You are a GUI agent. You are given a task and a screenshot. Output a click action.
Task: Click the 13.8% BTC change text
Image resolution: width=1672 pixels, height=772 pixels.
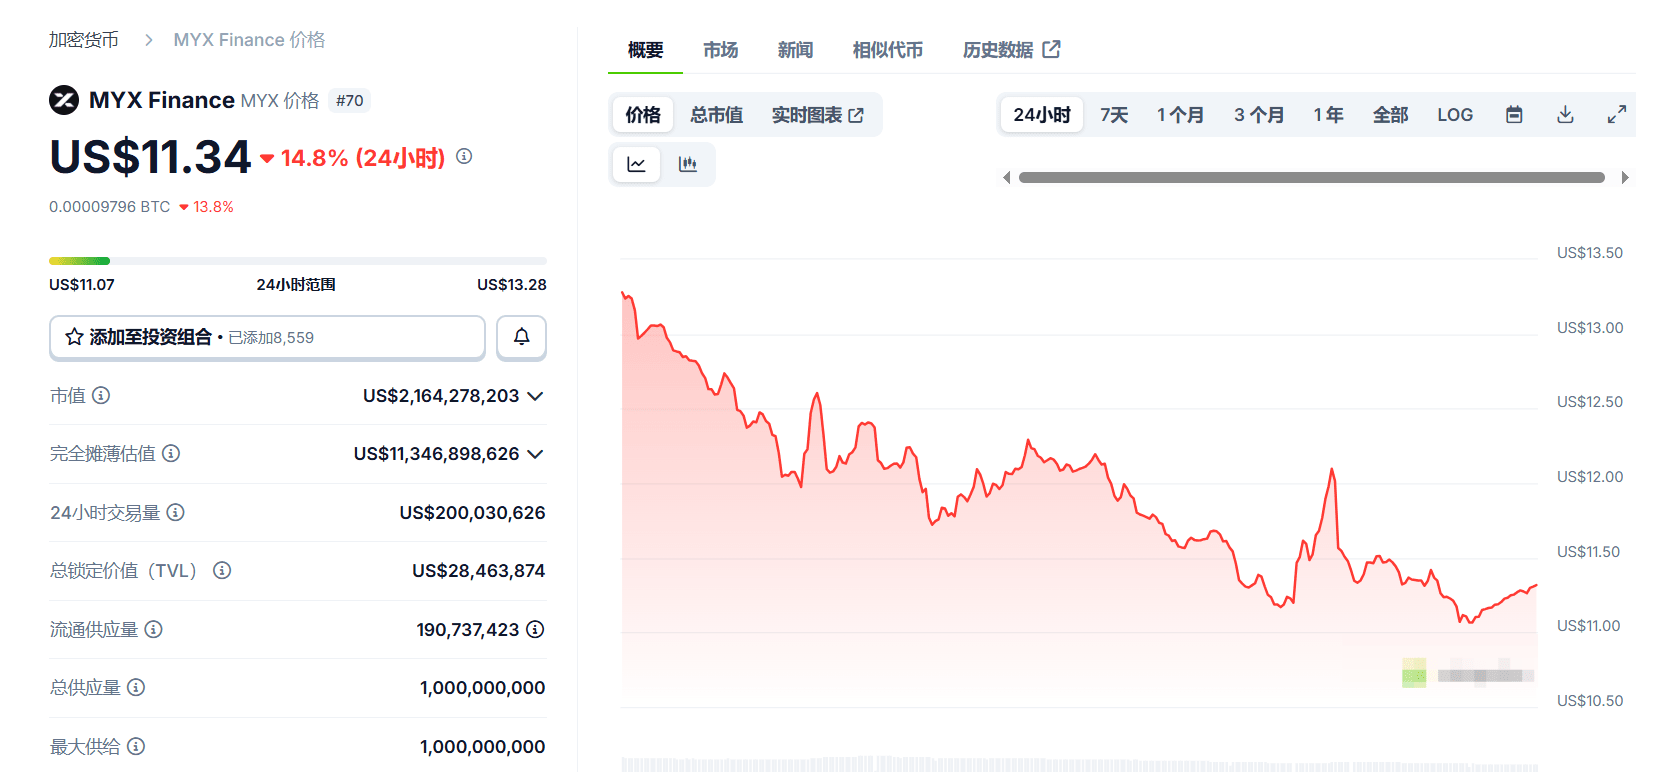click(213, 207)
